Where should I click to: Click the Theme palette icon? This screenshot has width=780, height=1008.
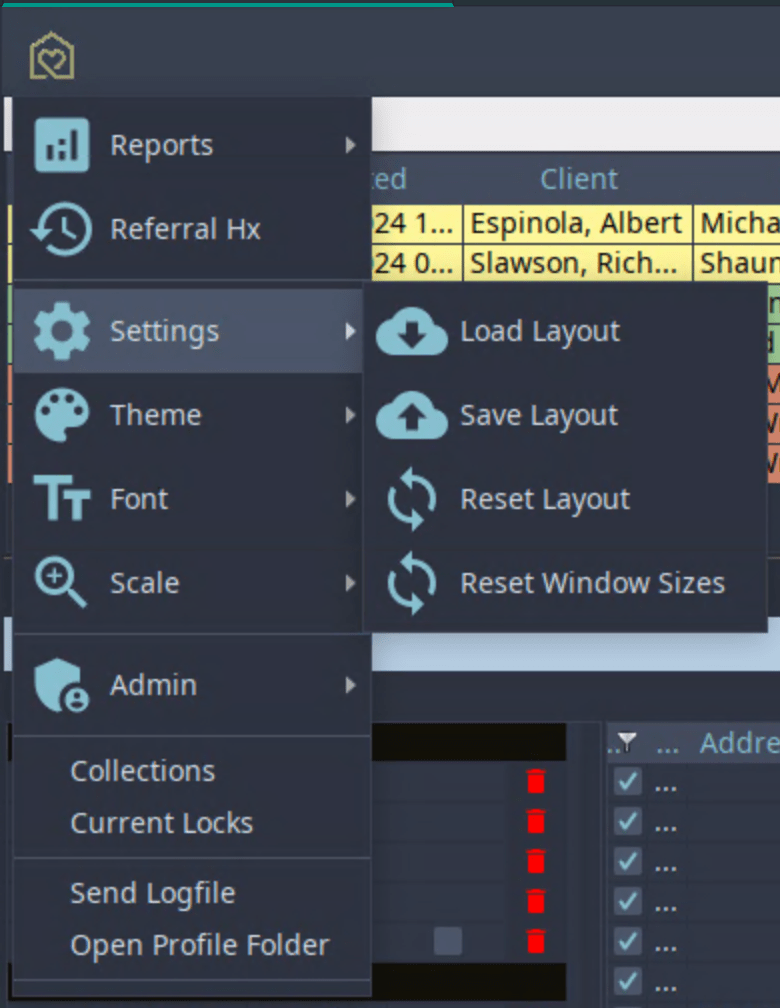[x=62, y=415]
